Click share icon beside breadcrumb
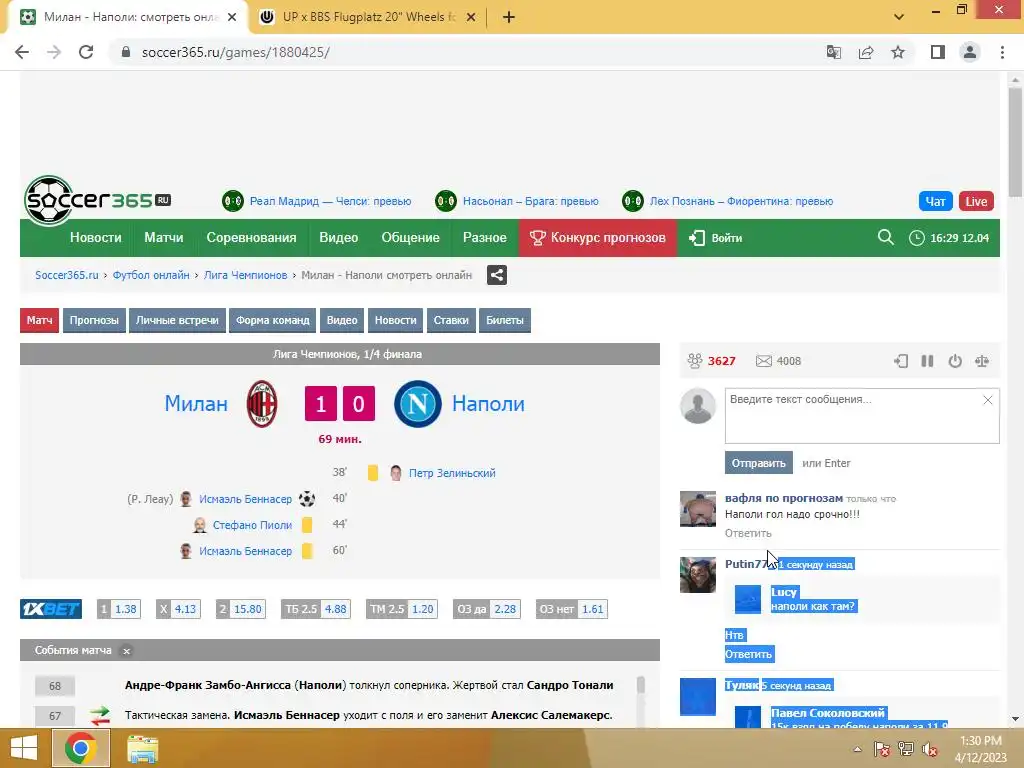 click(497, 275)
